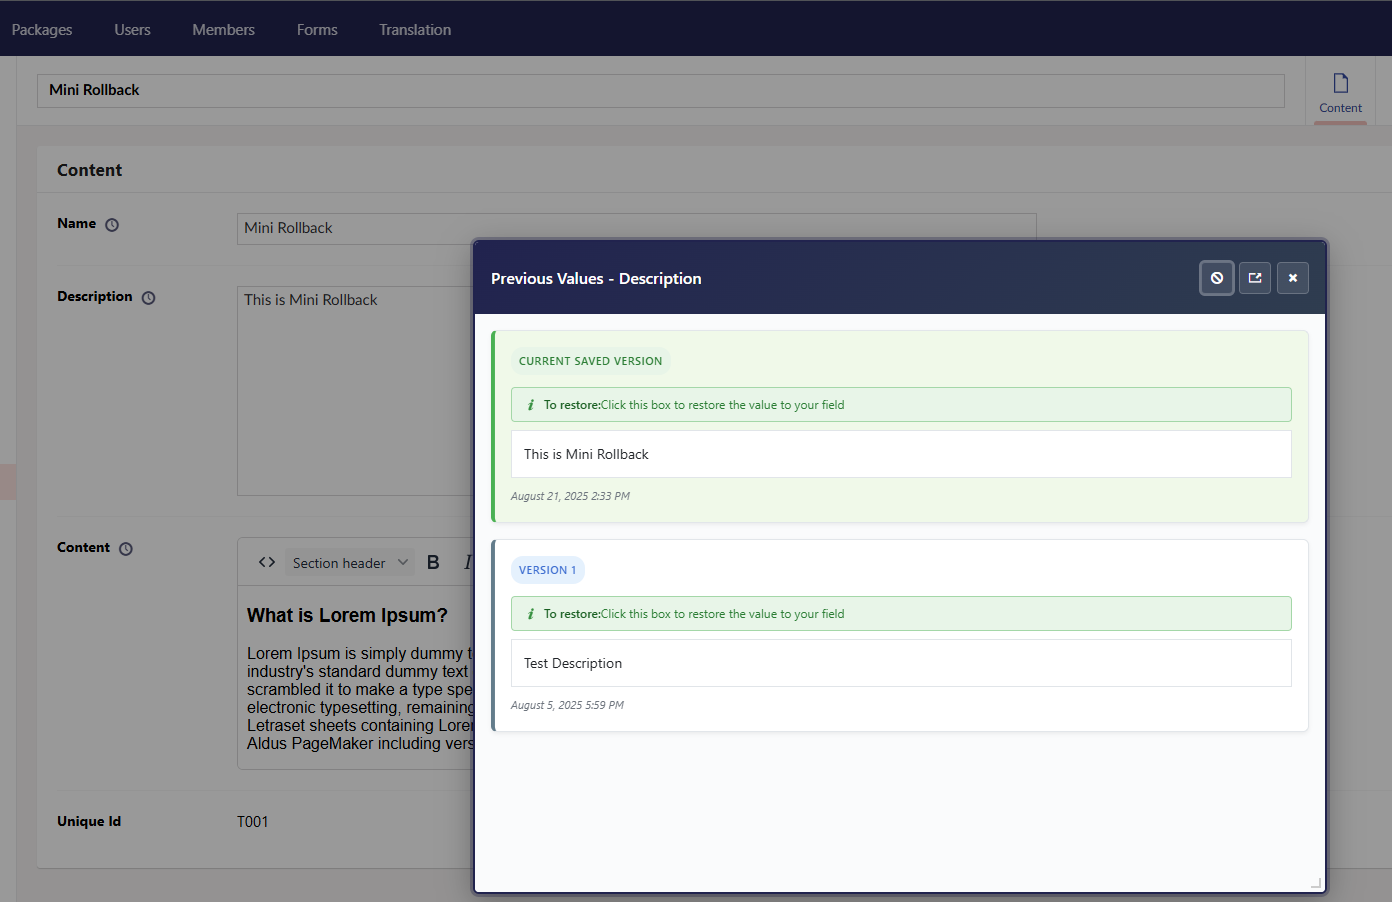The image size is (1392, 902).
Task: Apply bold formatting in the Content editor
Action: click(432, 561)
